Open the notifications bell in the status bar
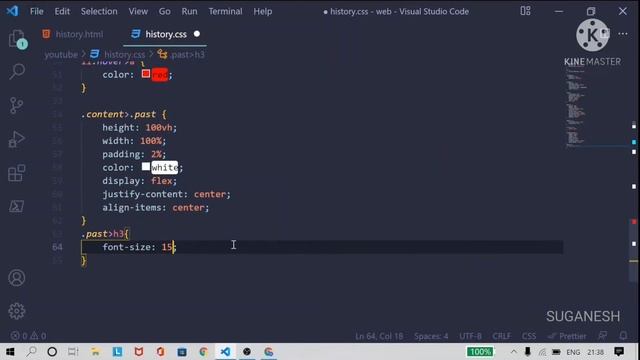 click(x=623, y=336)
